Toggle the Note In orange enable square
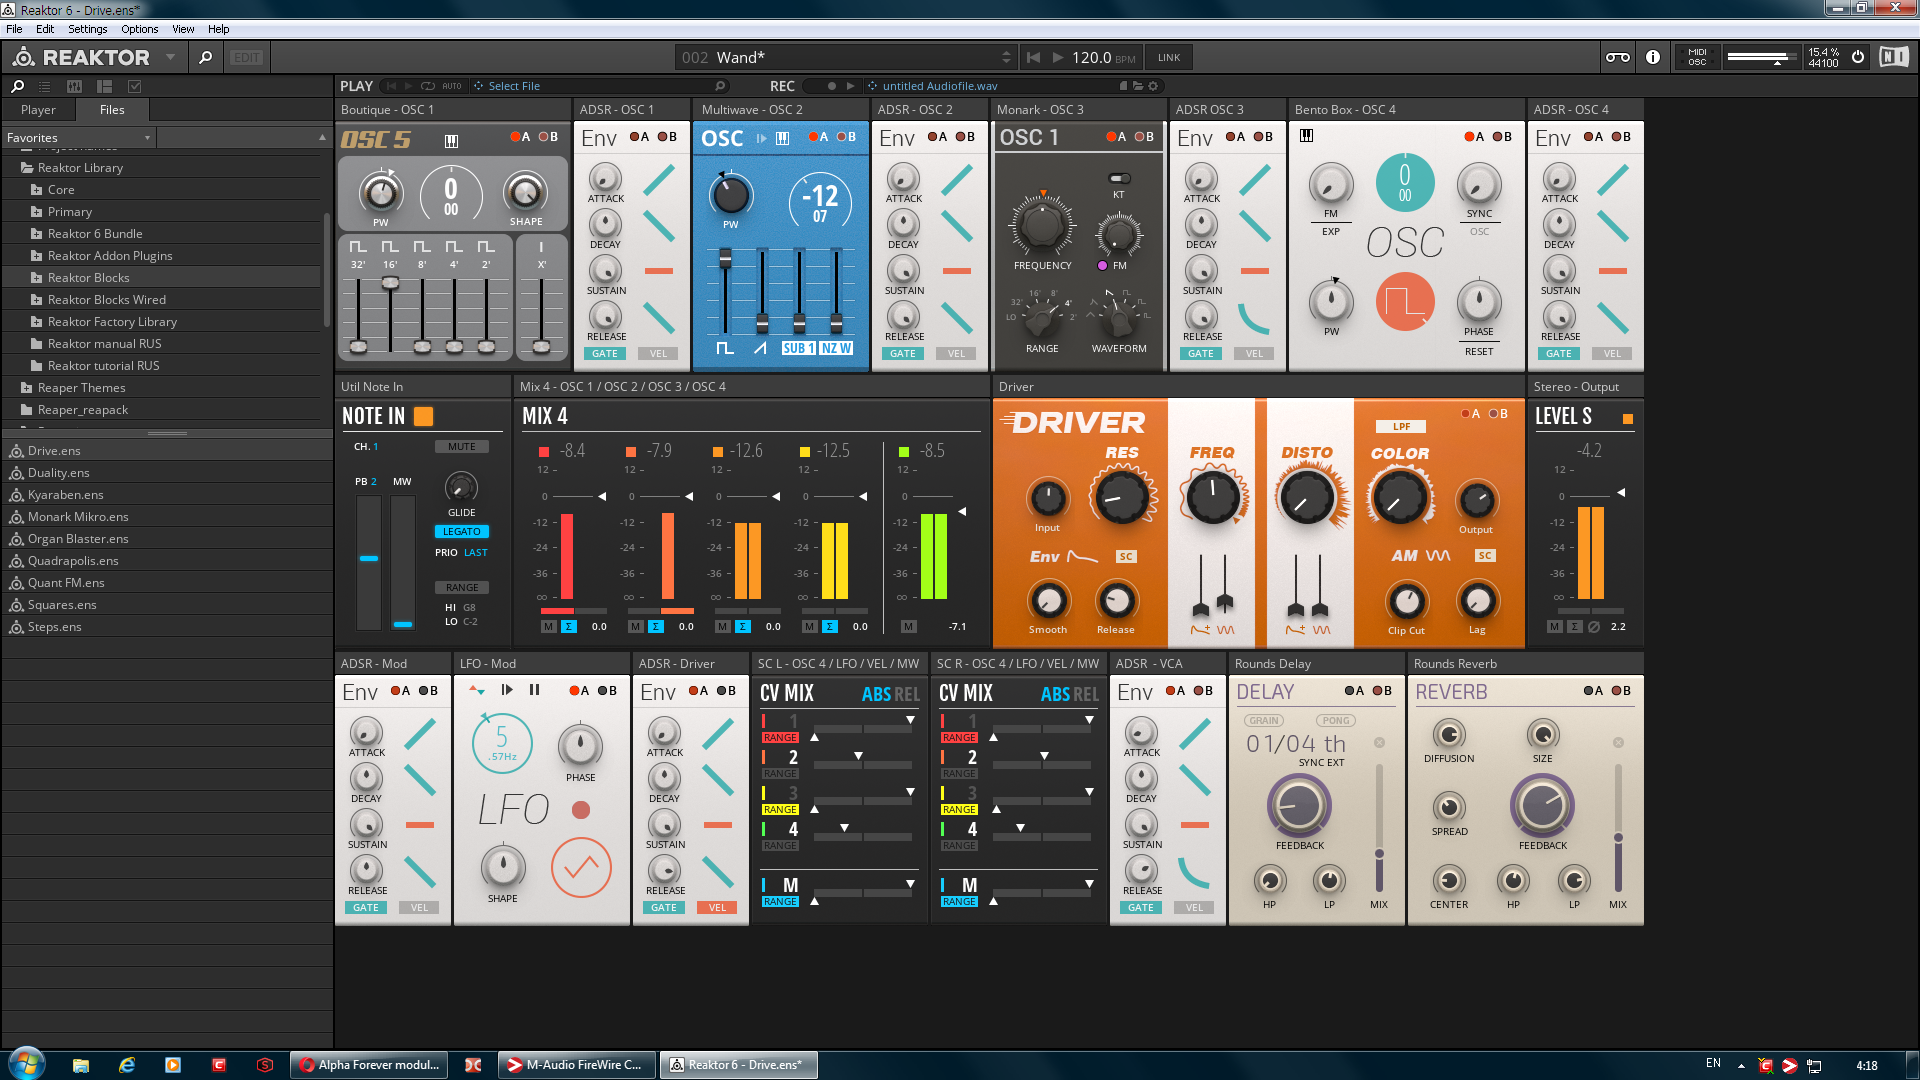Screen dimensions: 1920x1080 423,416
